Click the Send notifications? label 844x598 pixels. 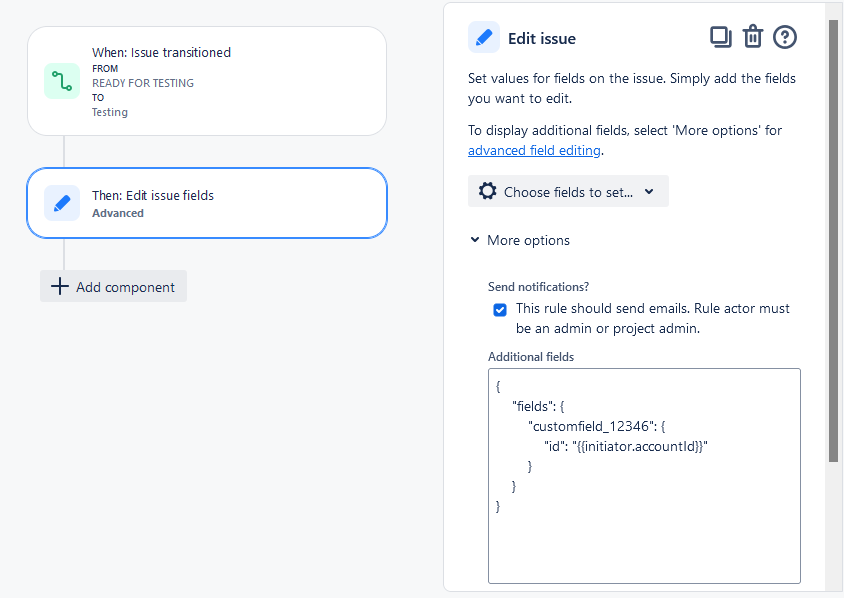(538, 287)
